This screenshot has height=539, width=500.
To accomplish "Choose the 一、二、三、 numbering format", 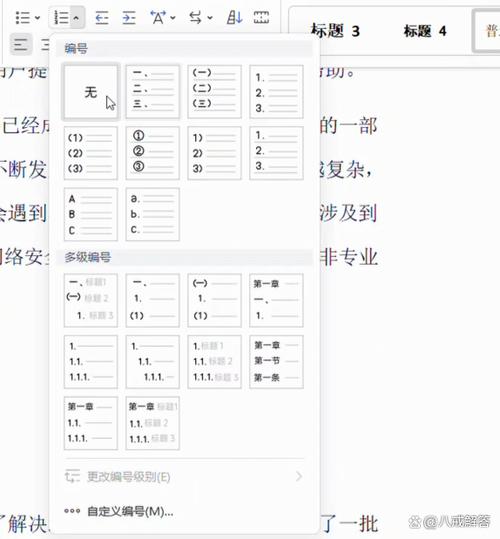I will [153, 92].
